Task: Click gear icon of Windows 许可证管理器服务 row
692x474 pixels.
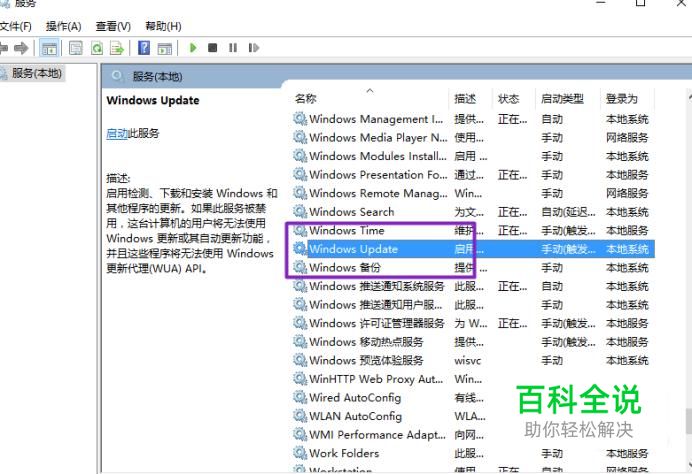Action: pos(300,323)
